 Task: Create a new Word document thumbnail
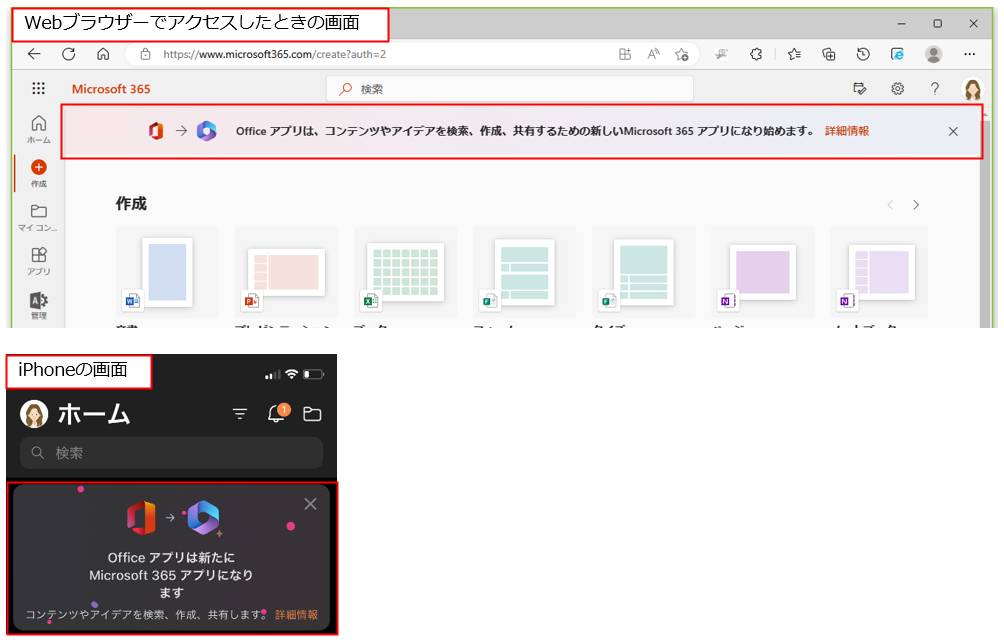(x=166, y=272)
